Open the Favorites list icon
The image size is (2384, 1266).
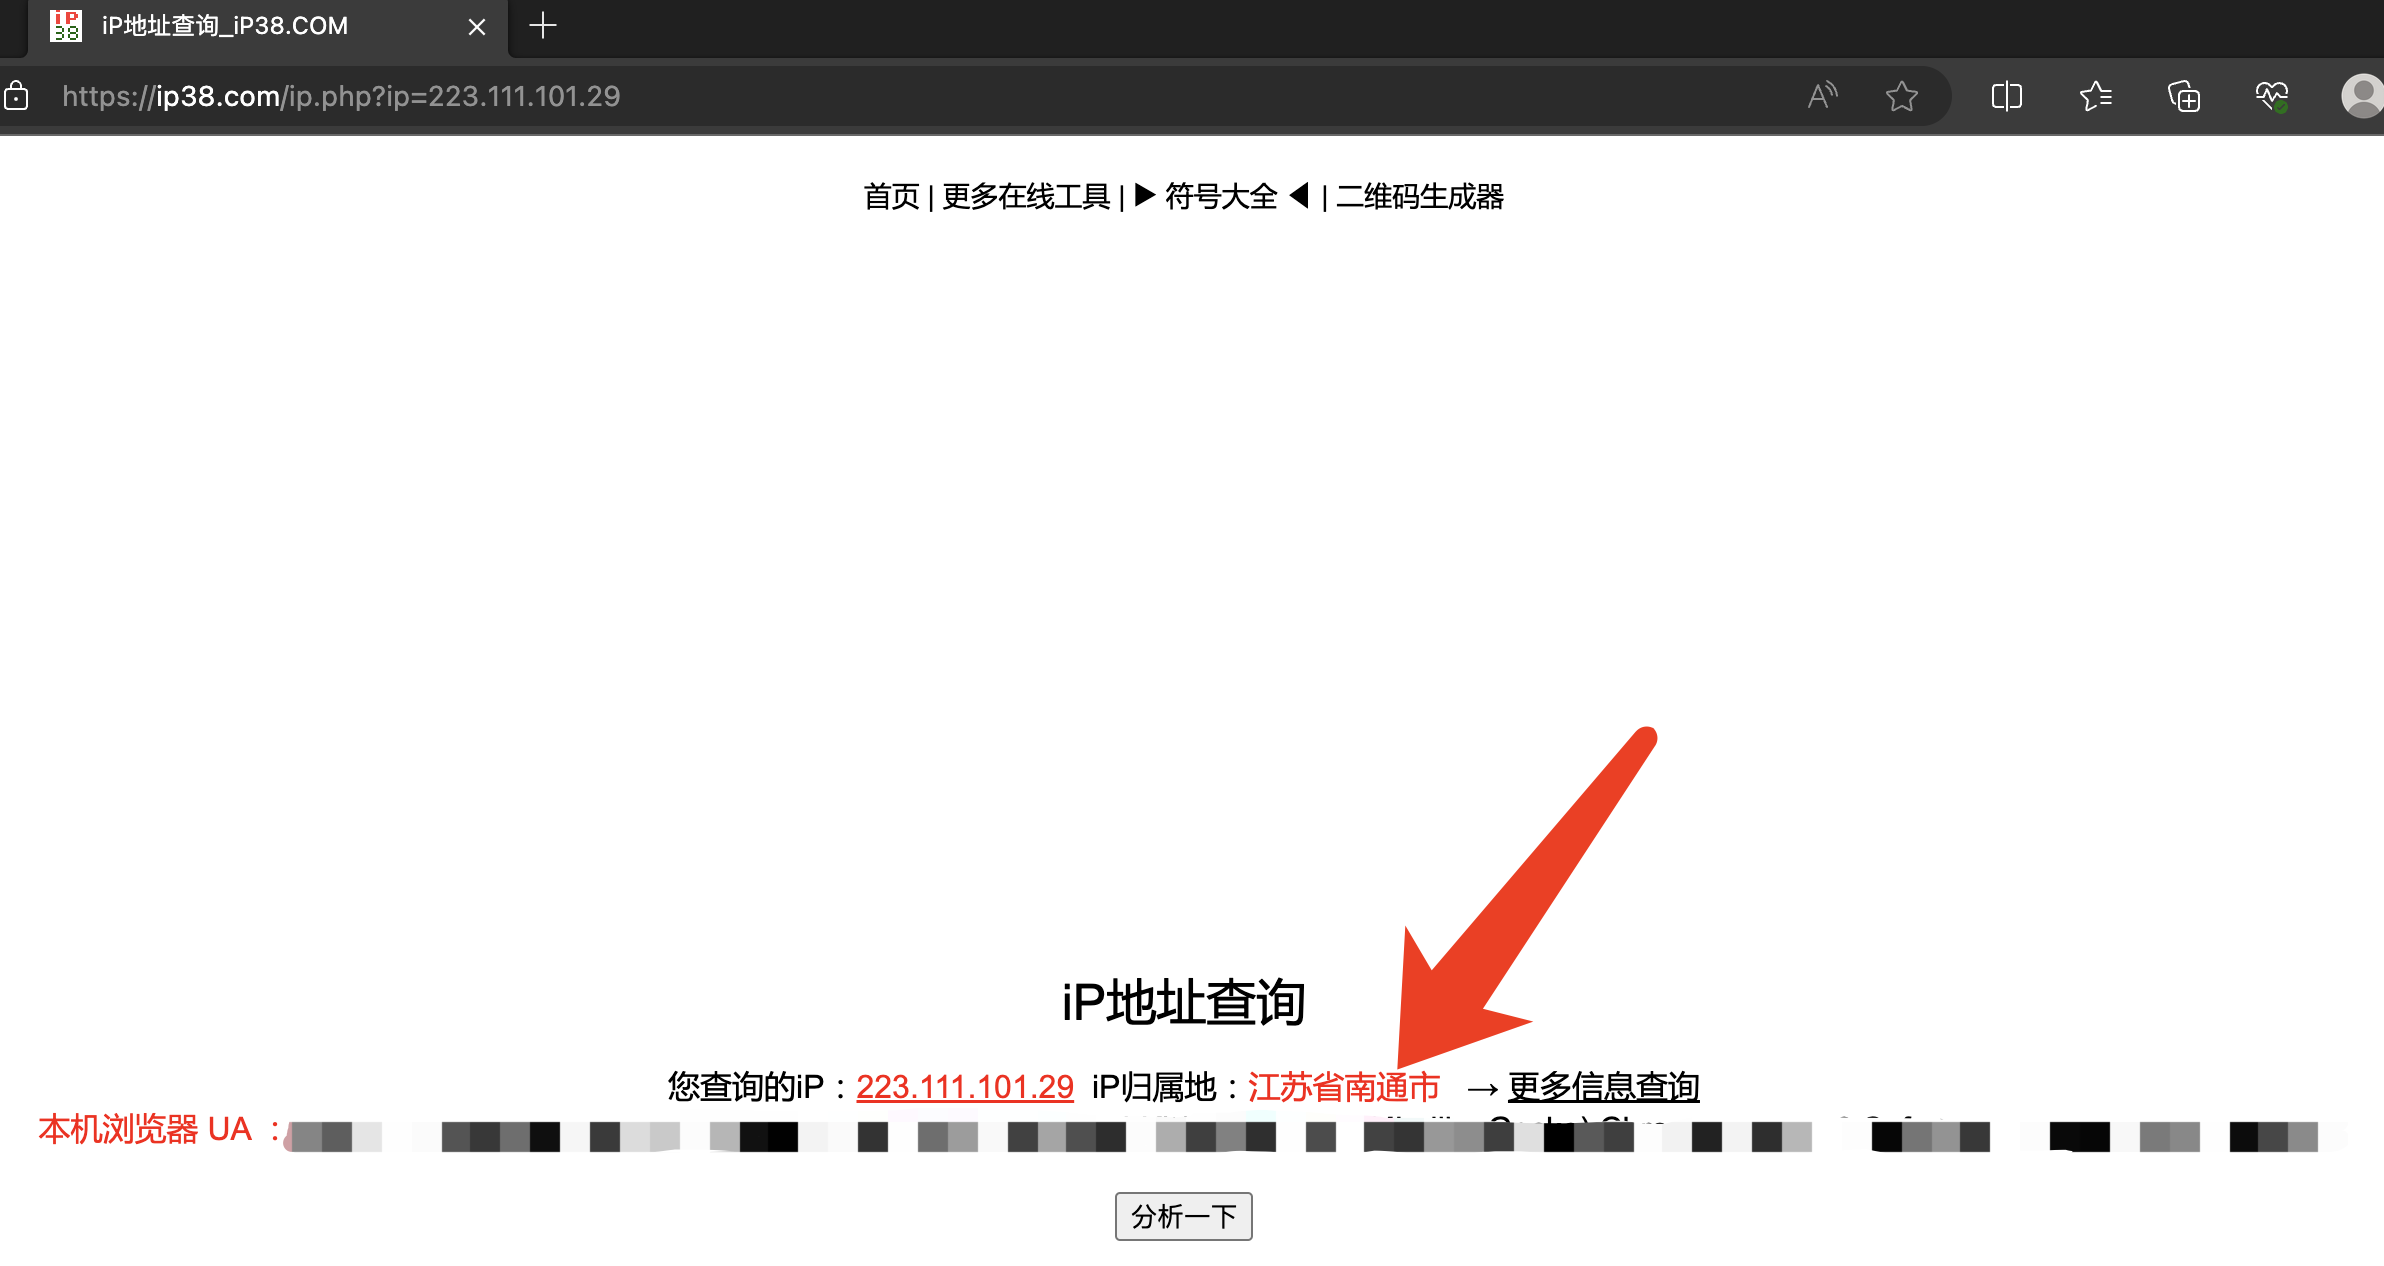click(x=2095, y=96)
